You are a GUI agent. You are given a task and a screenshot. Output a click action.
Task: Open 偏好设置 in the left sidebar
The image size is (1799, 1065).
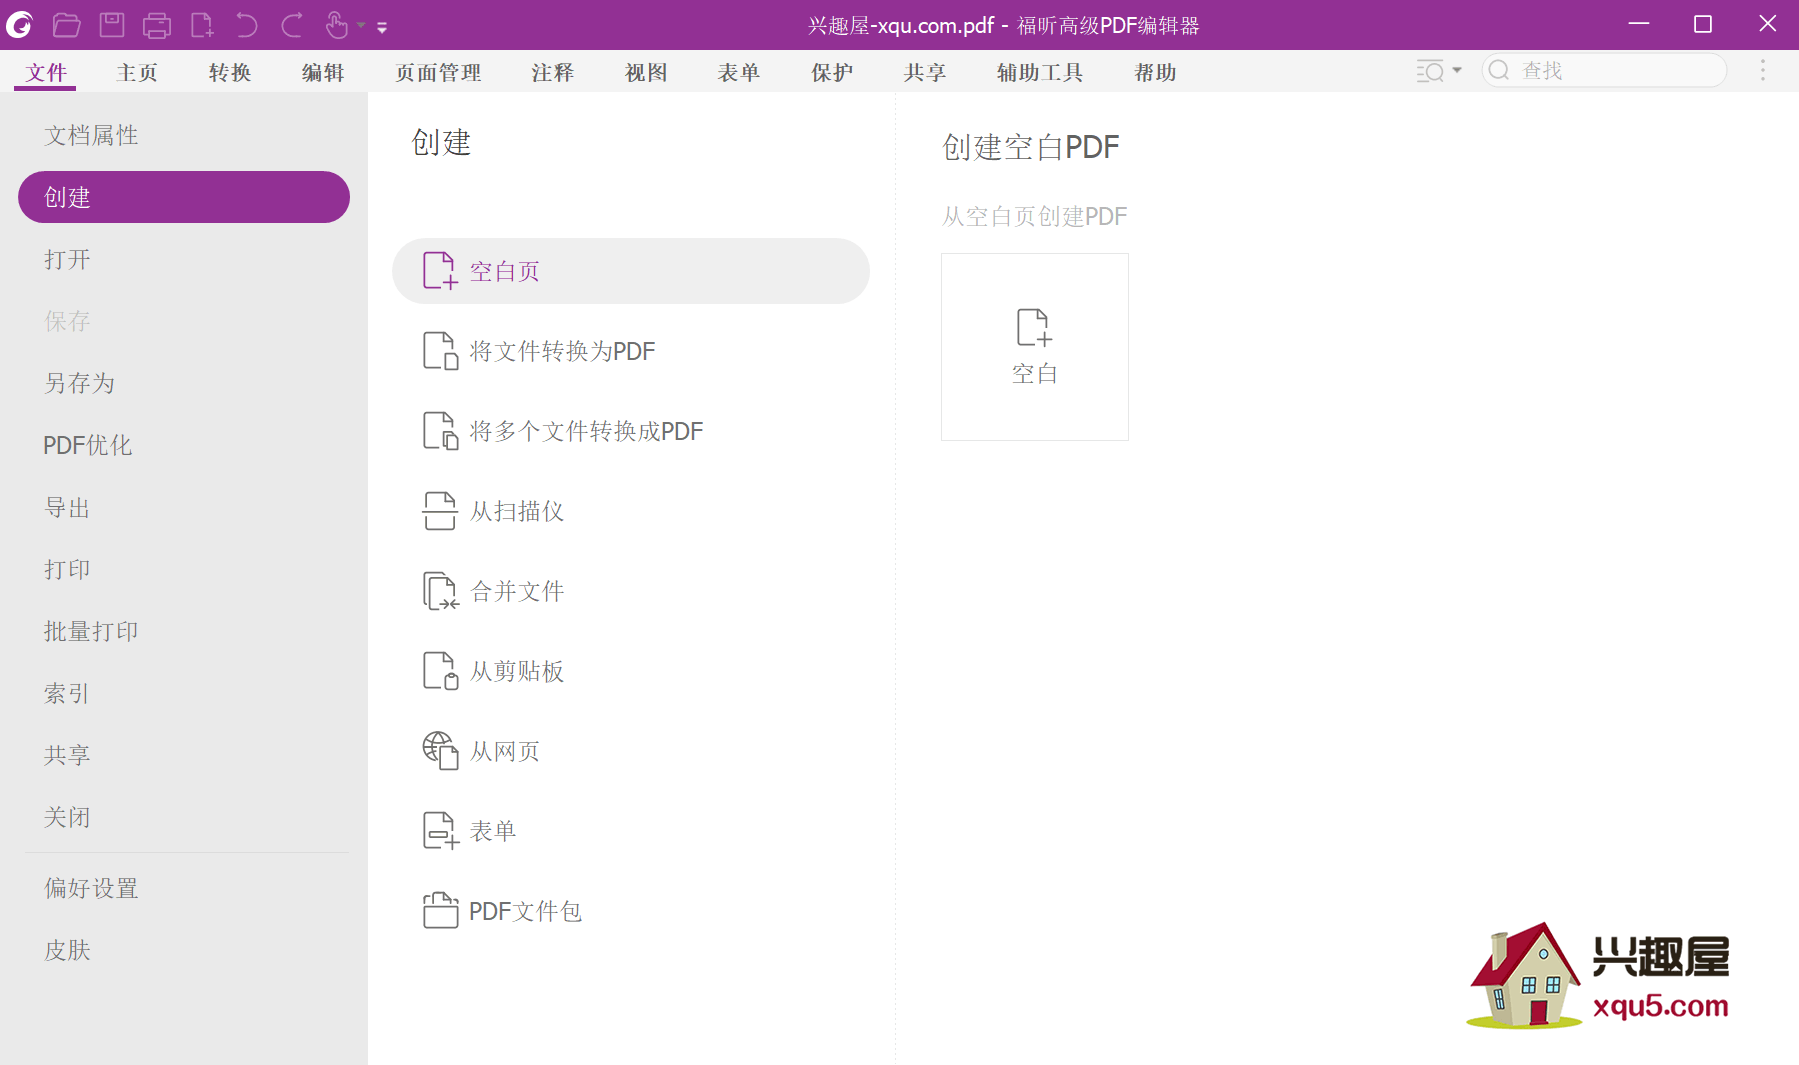[x=91, y=888]
